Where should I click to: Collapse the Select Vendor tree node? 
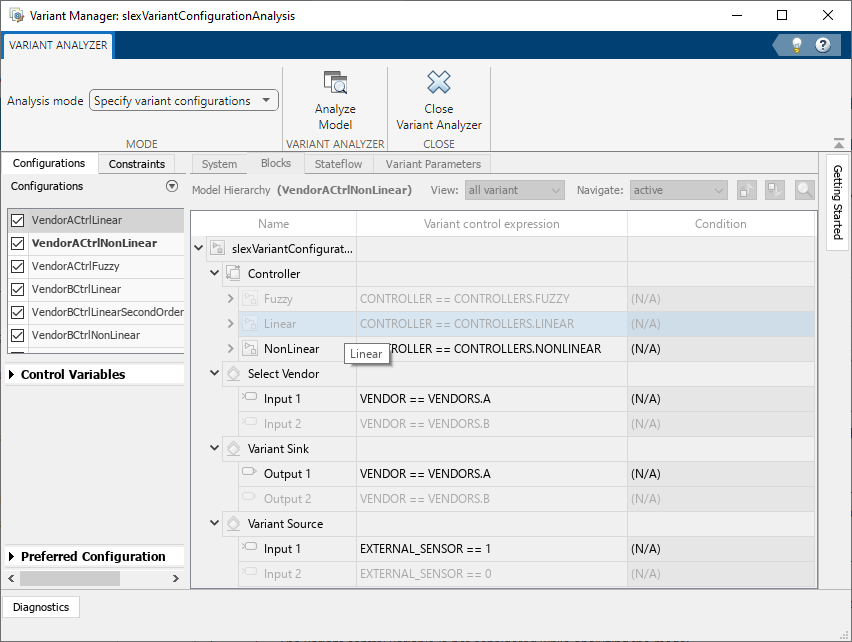(x=213, y=373)
